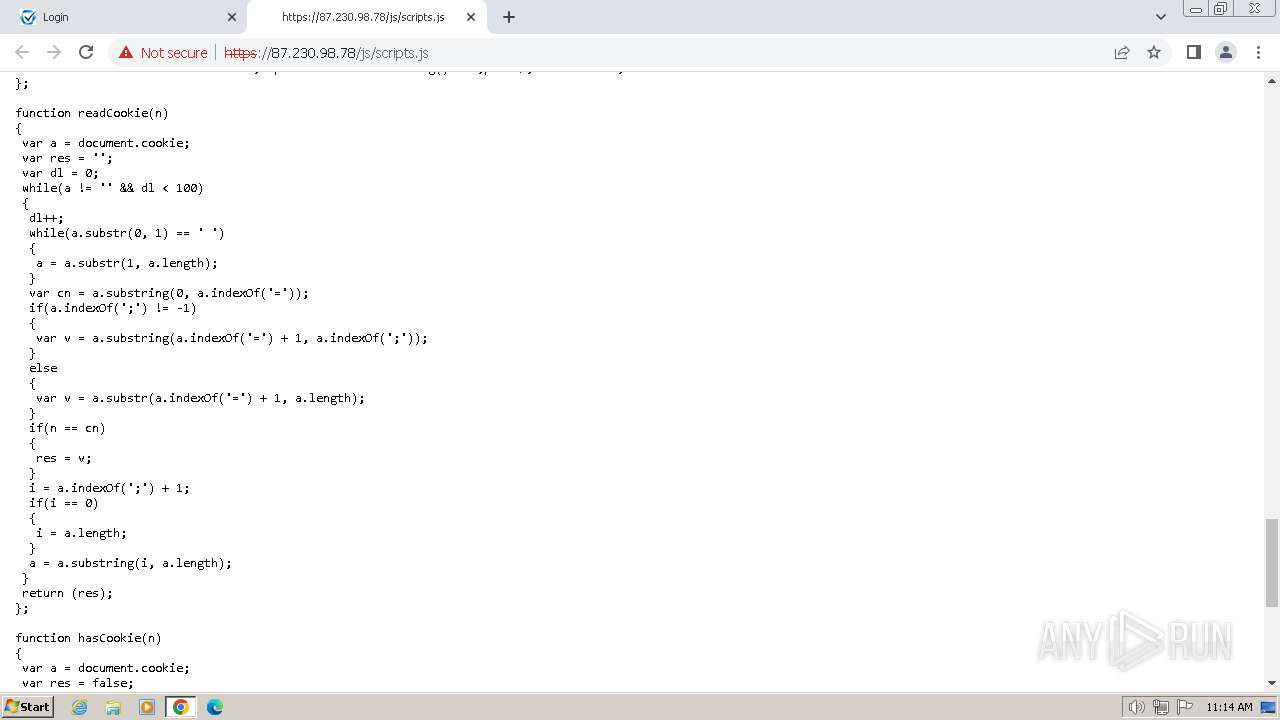This screenshot has height=720, width=1280.
Task: Click the 11:14 AM system clock
Action: coord(1229,707)
